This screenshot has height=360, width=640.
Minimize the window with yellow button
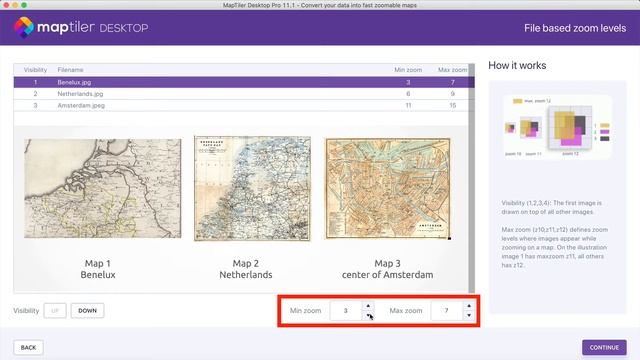pyautogui.click(x=15, y=5)
